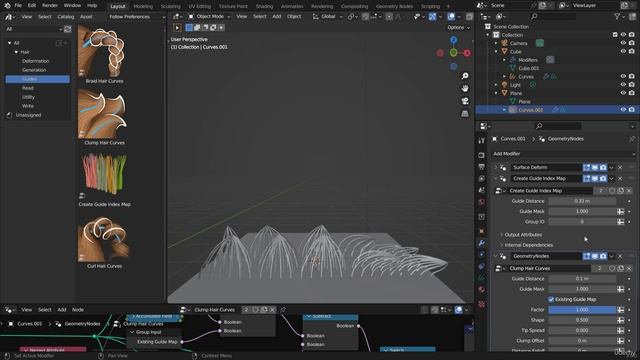Viewport: 640px width, 360px height.
Task: Select the tweak select tool icon in viewport
Action: 177,28
